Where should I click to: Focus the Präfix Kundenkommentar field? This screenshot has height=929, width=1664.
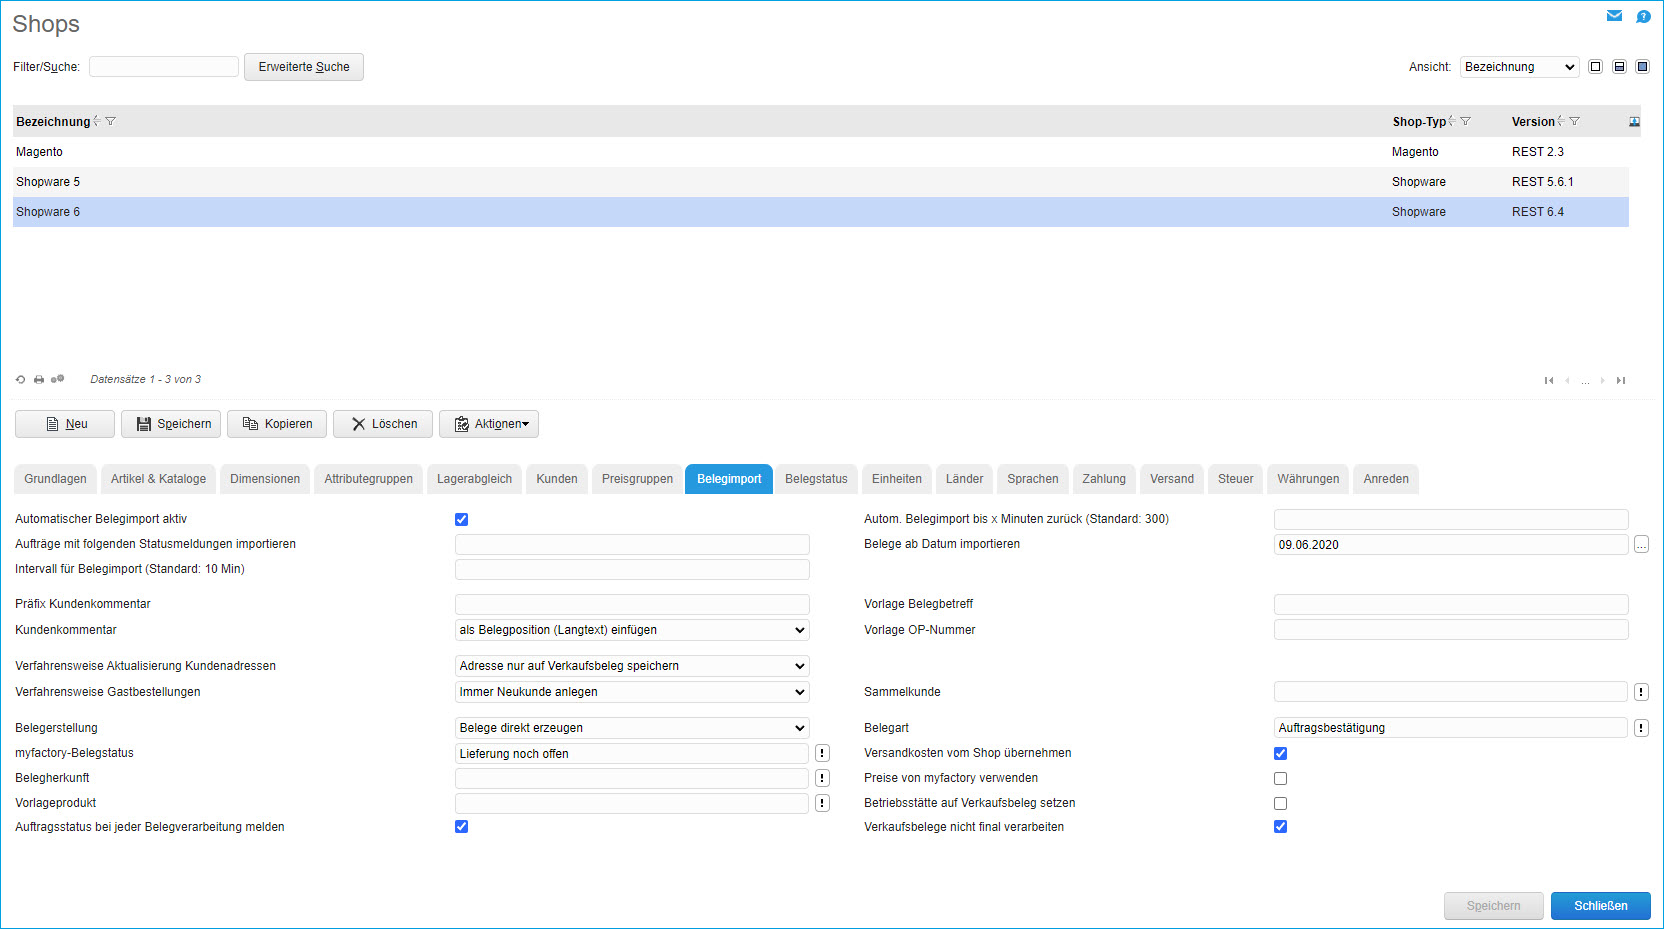click(632, 604)
